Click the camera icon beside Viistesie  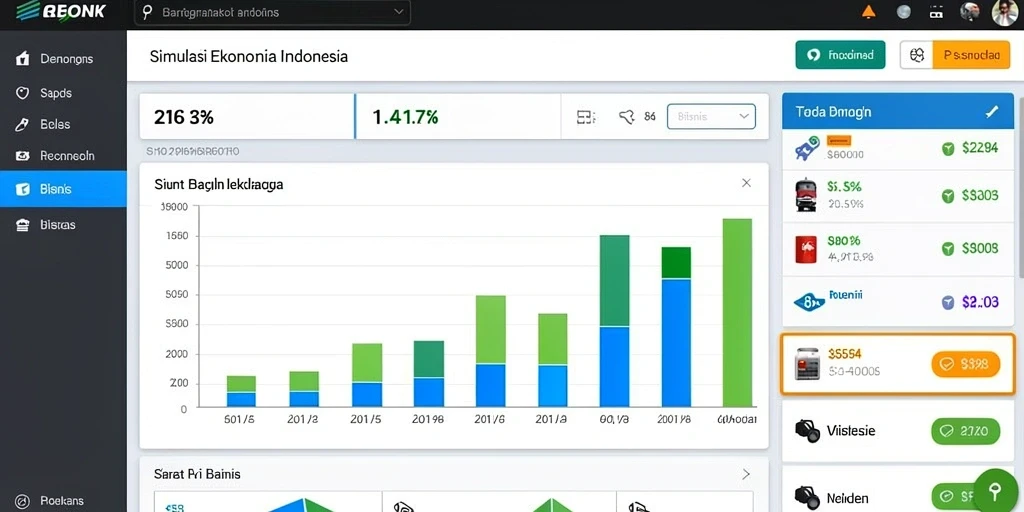pyautogui.click(x=807, y=431)
